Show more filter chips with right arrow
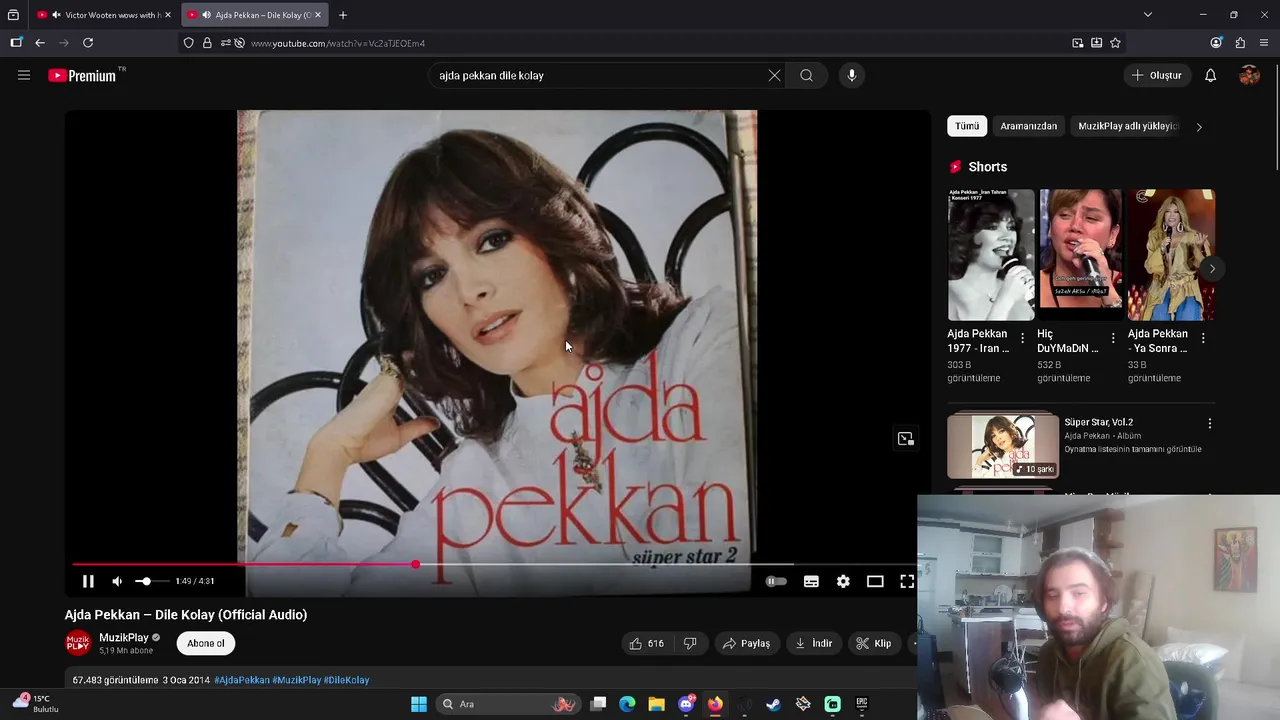This screenshot has height=720, width=1280. point(1199,127)
